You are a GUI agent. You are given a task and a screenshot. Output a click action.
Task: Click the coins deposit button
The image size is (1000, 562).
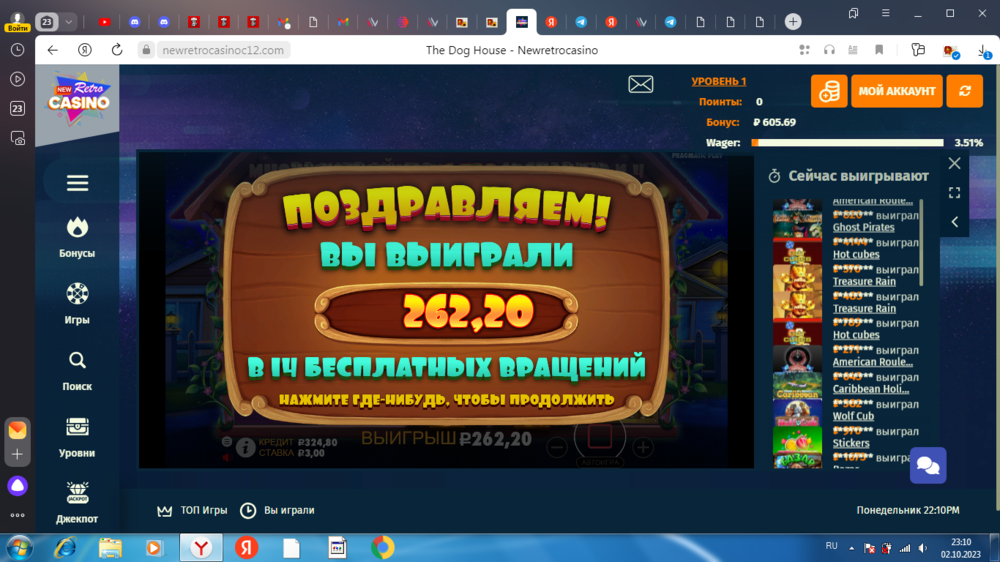click(828, 91)
